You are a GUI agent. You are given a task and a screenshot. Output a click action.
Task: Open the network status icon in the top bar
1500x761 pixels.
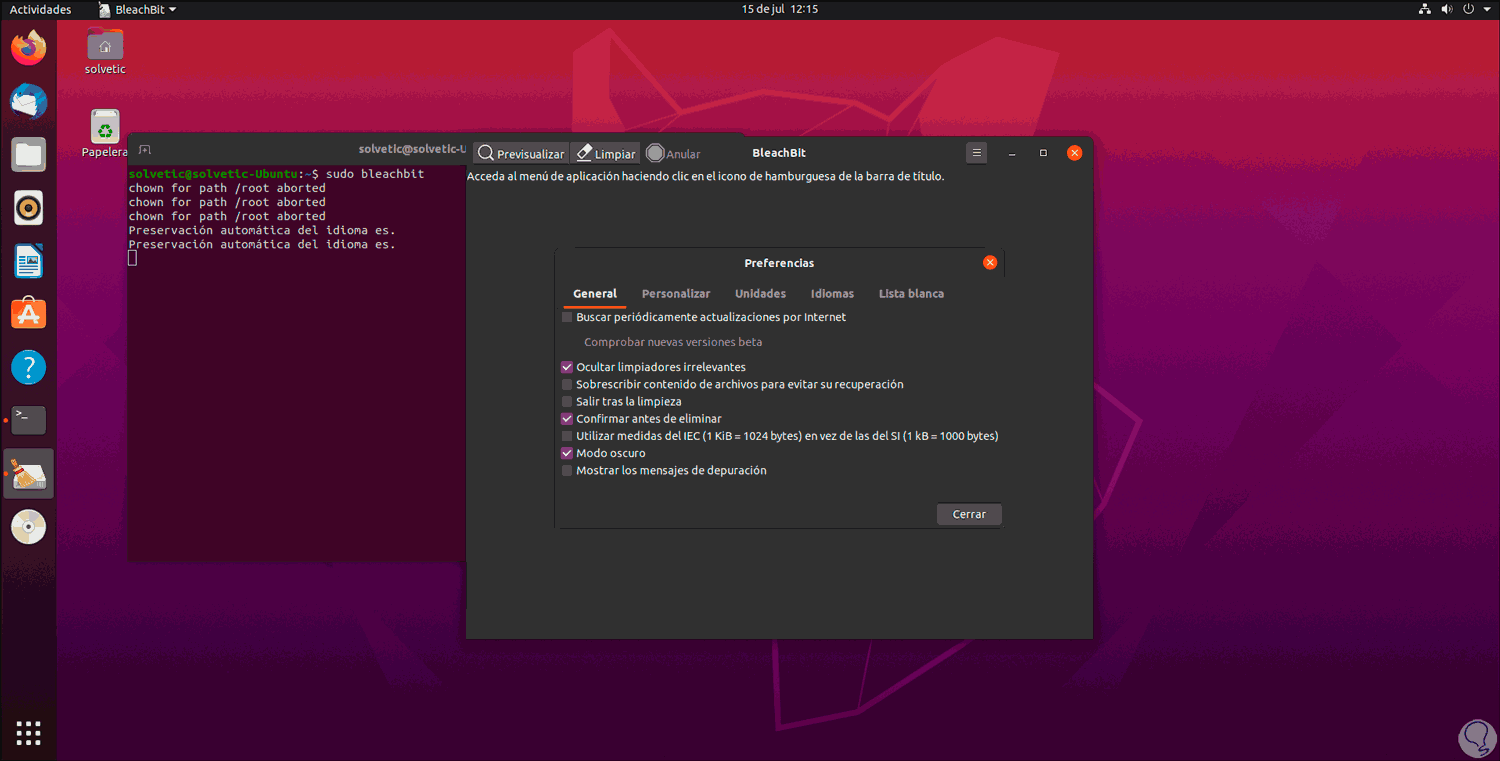[1425, 9]
